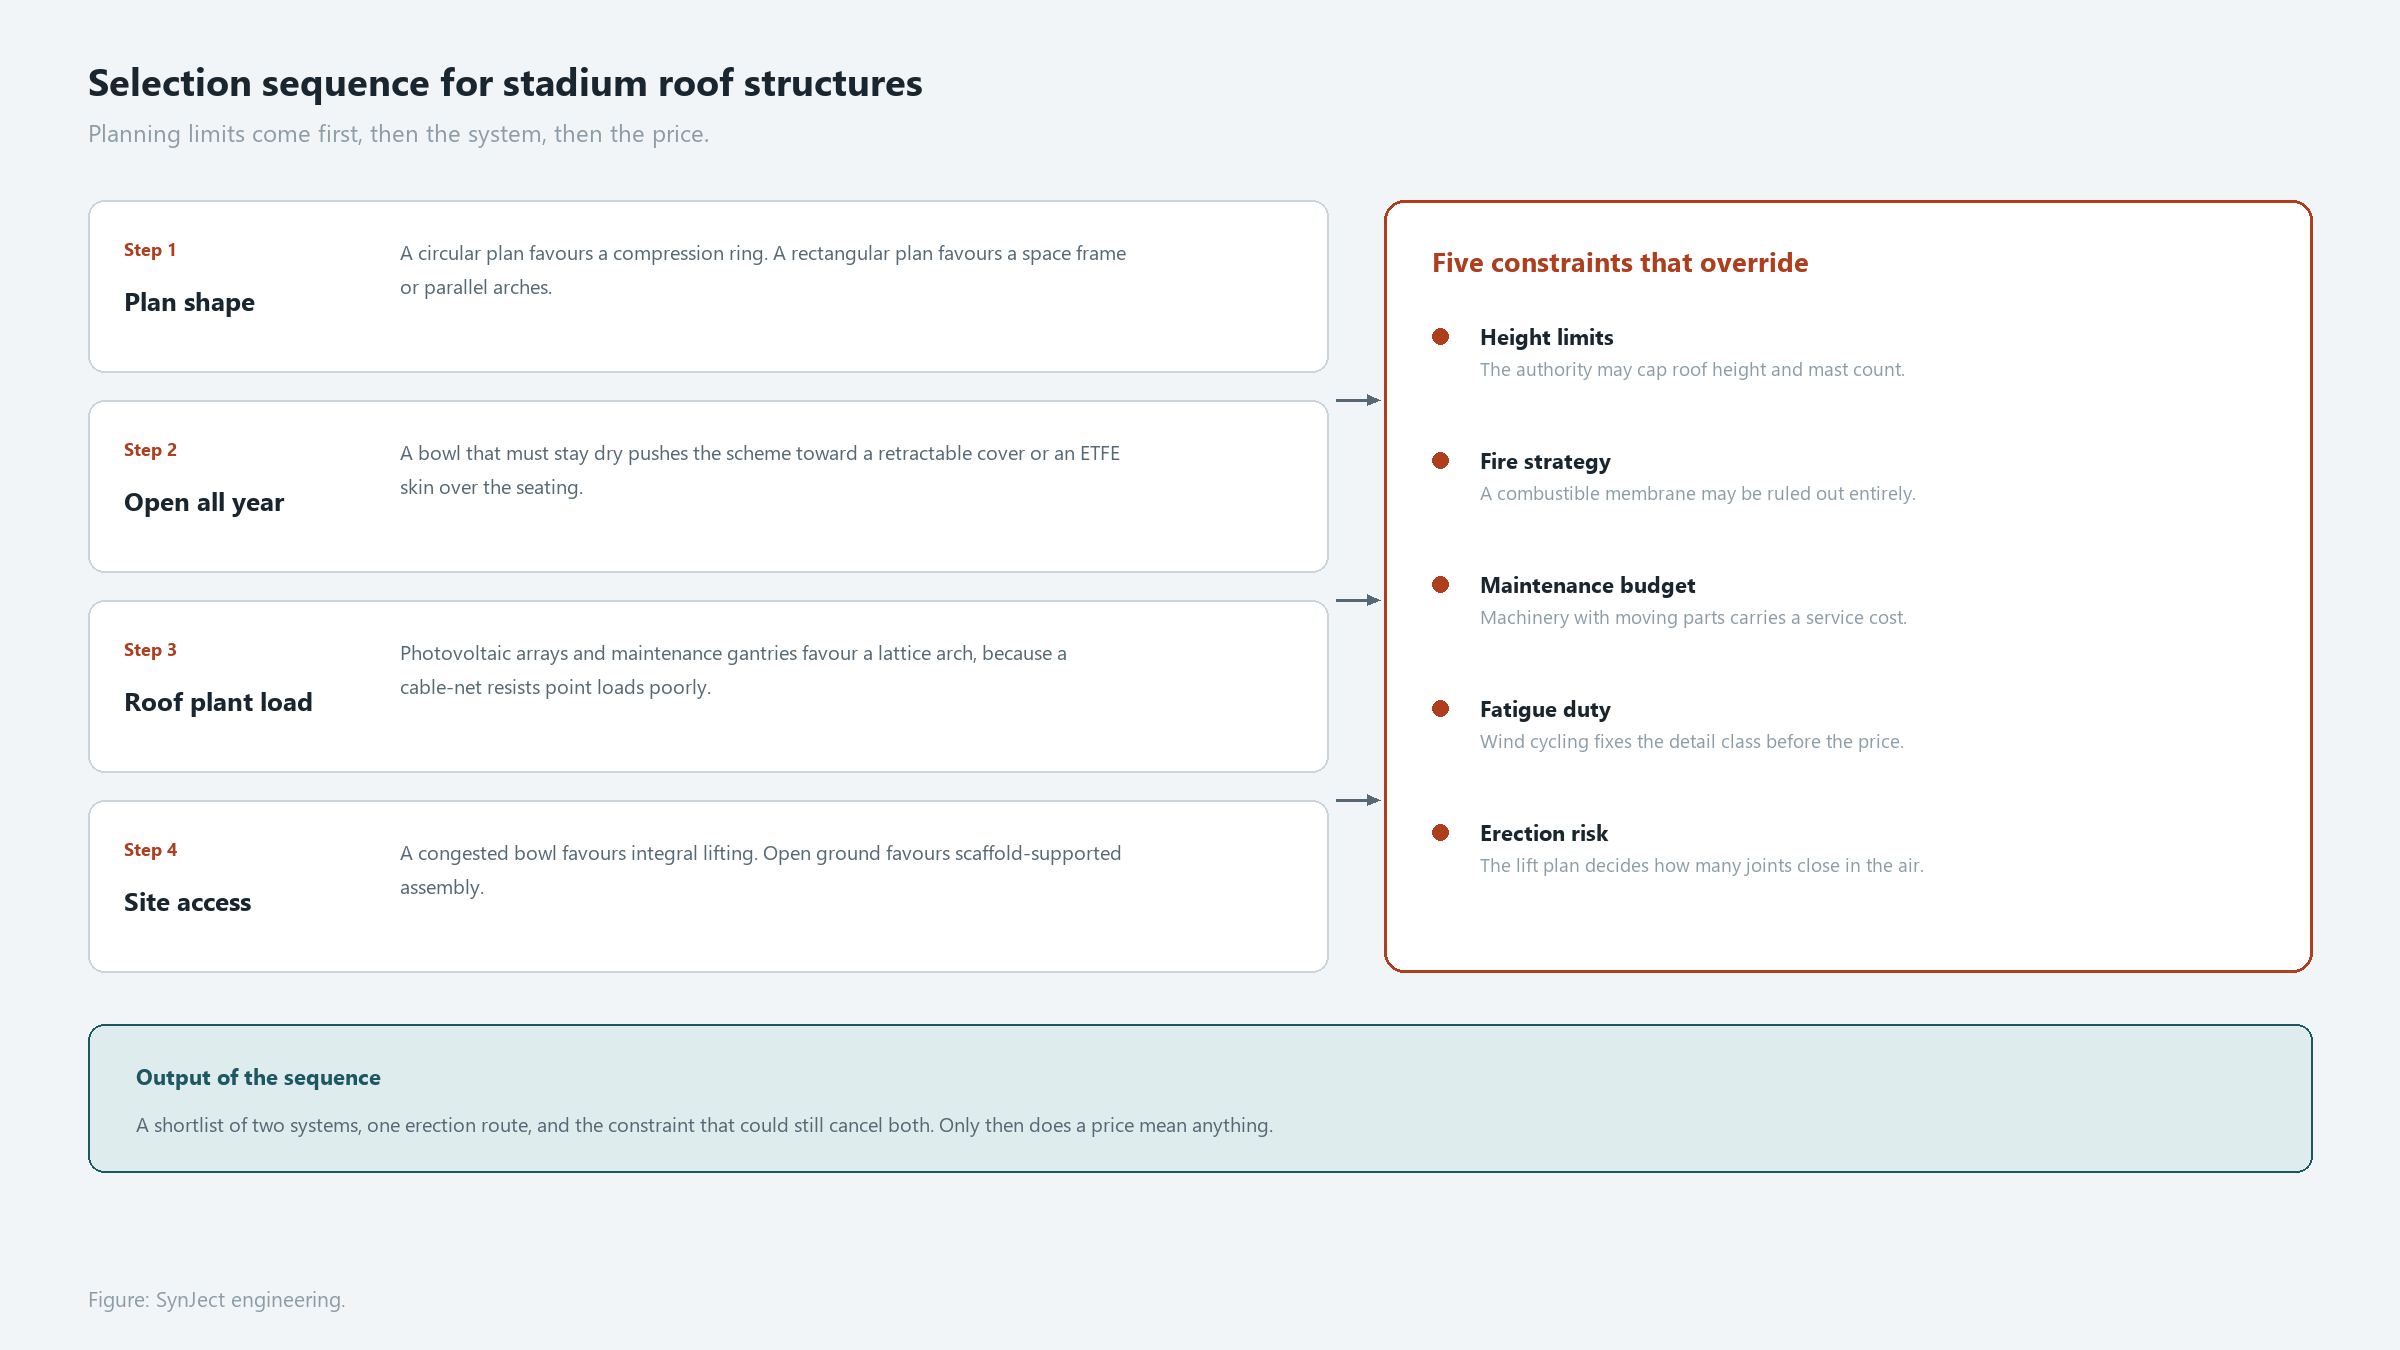The width and height of the screenshot is (2400, 1350).
Task: Click the 'Figure: SynJect engineering.' caption
Action: tap(216, 1299)
